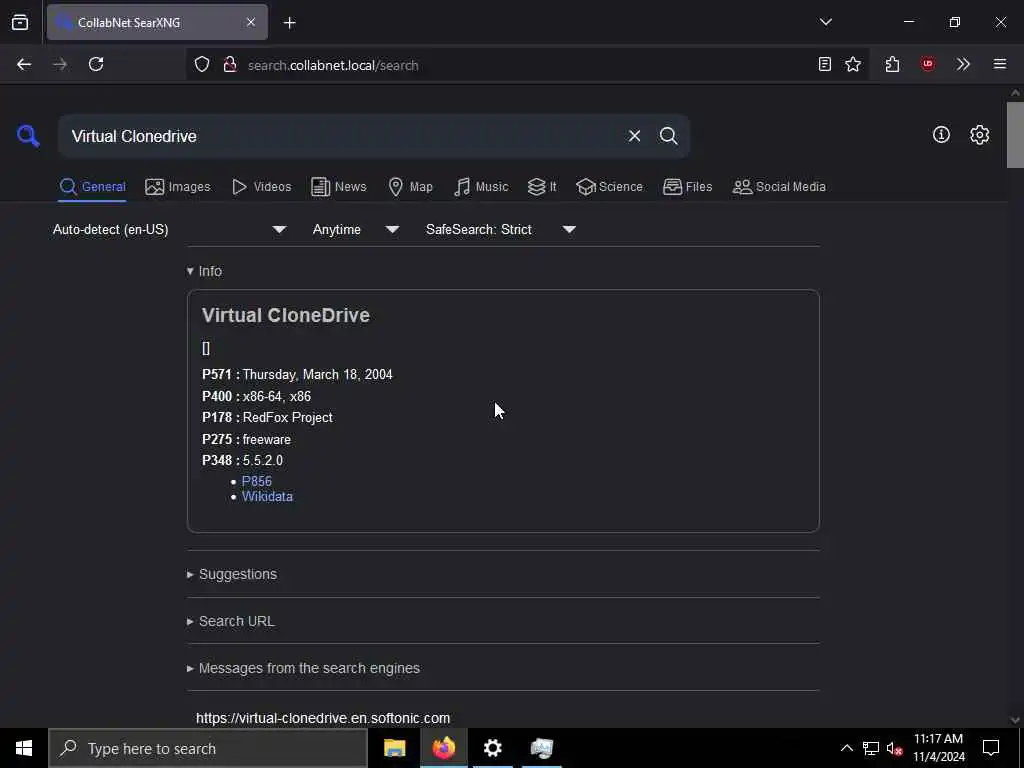The height and width of the screenshot is (768, 1024).
Task: Click the Thursday, March 18, 2004 date
Action: pos(317,374)
